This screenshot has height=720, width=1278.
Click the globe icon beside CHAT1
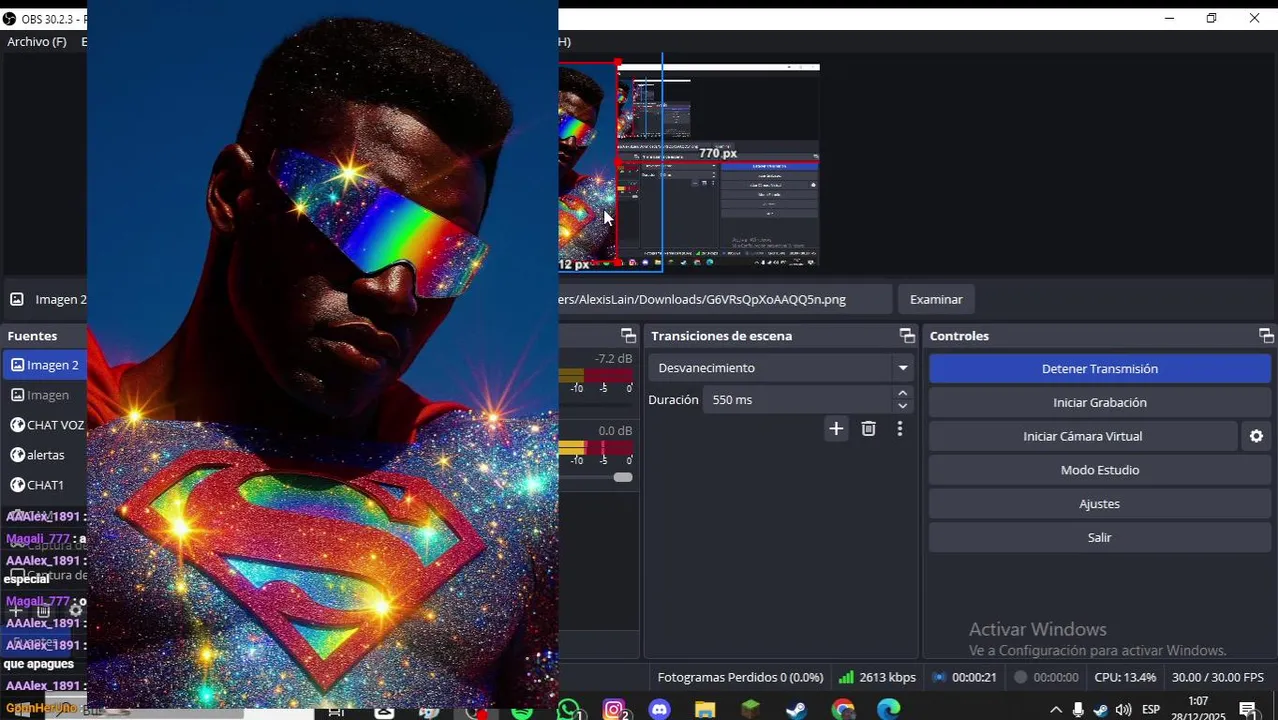coord(17,485)
